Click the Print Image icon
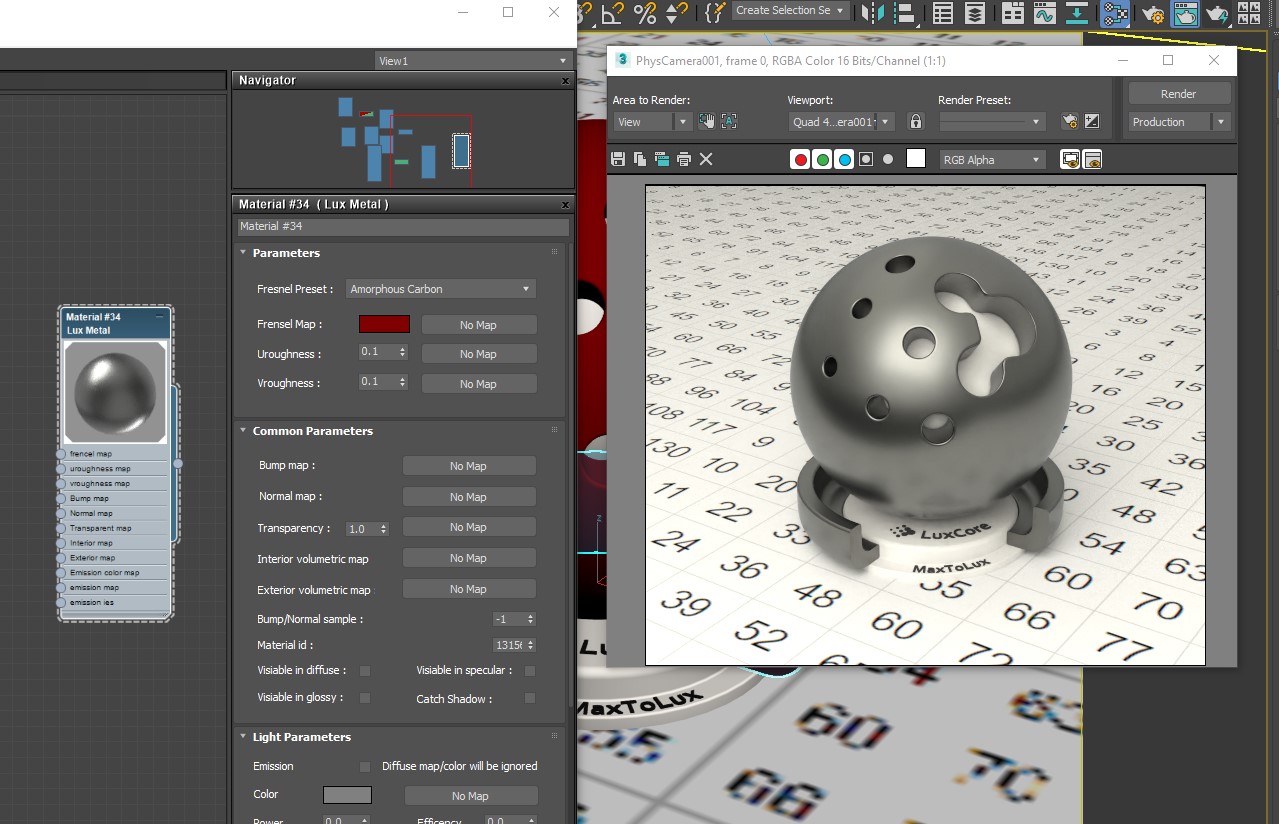The width and height of the screenshot is (1279, 824). [684, 159]
